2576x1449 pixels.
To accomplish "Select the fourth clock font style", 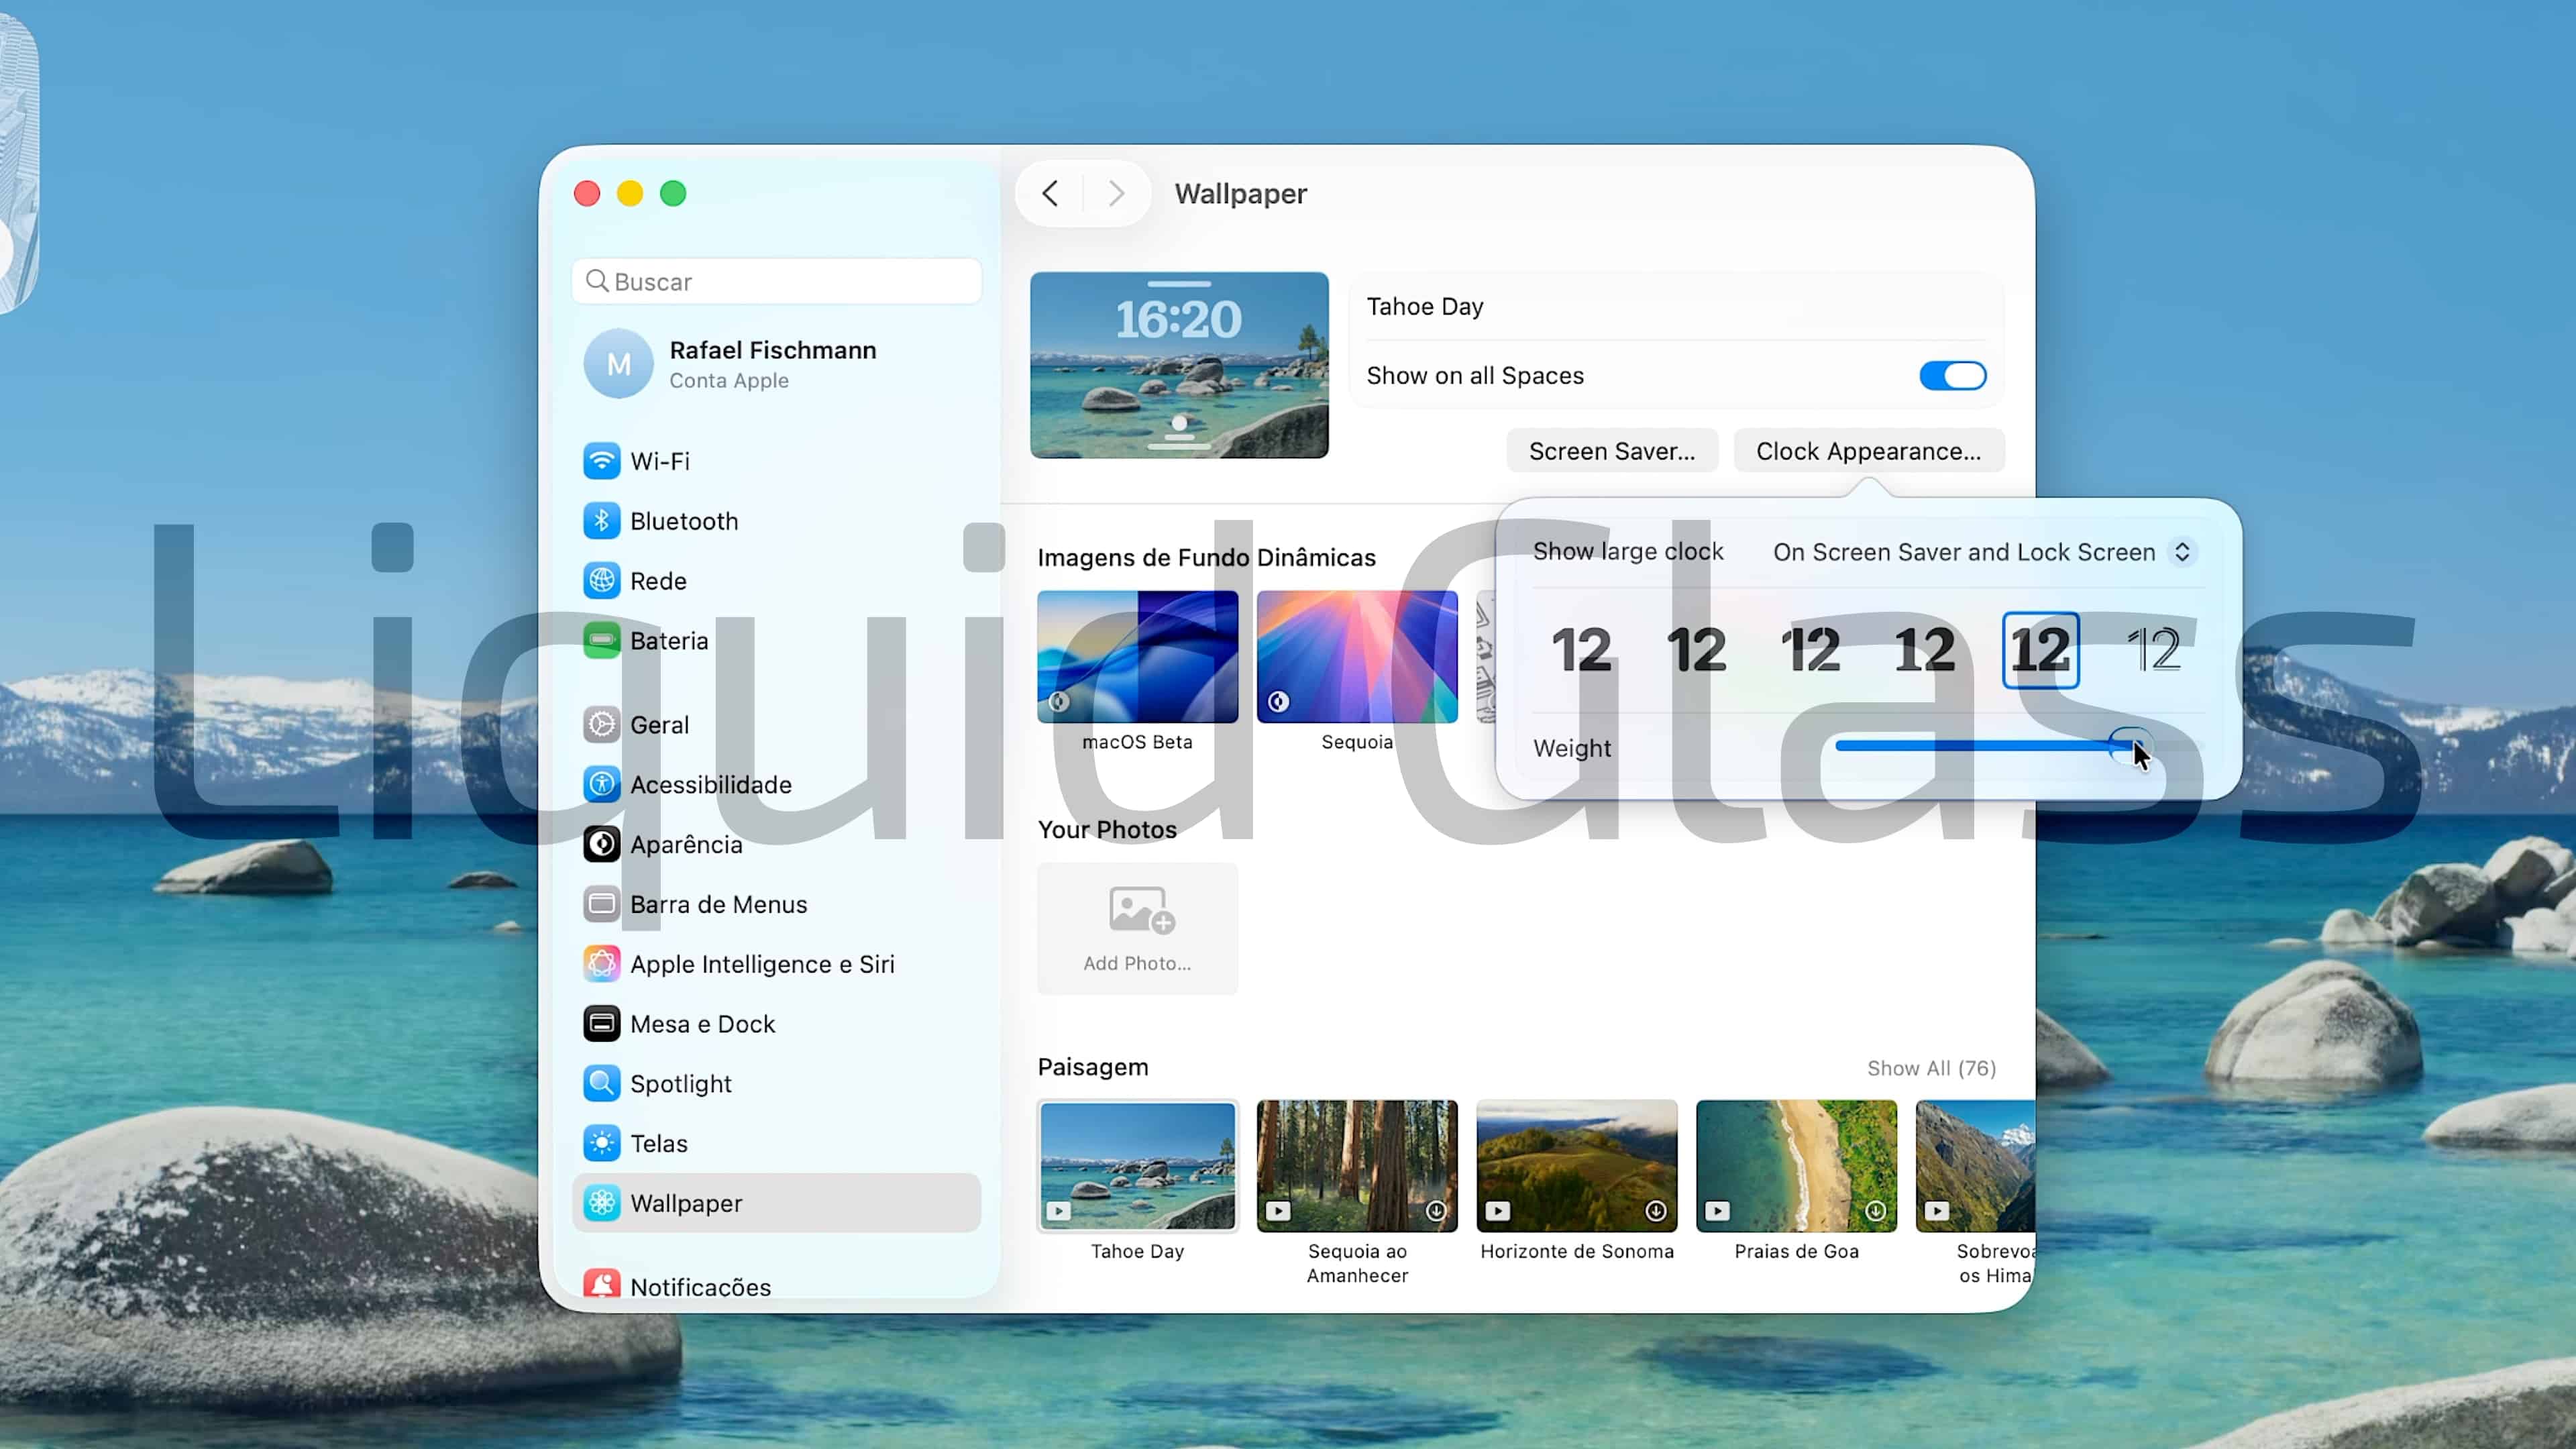I will point(1925,650).
